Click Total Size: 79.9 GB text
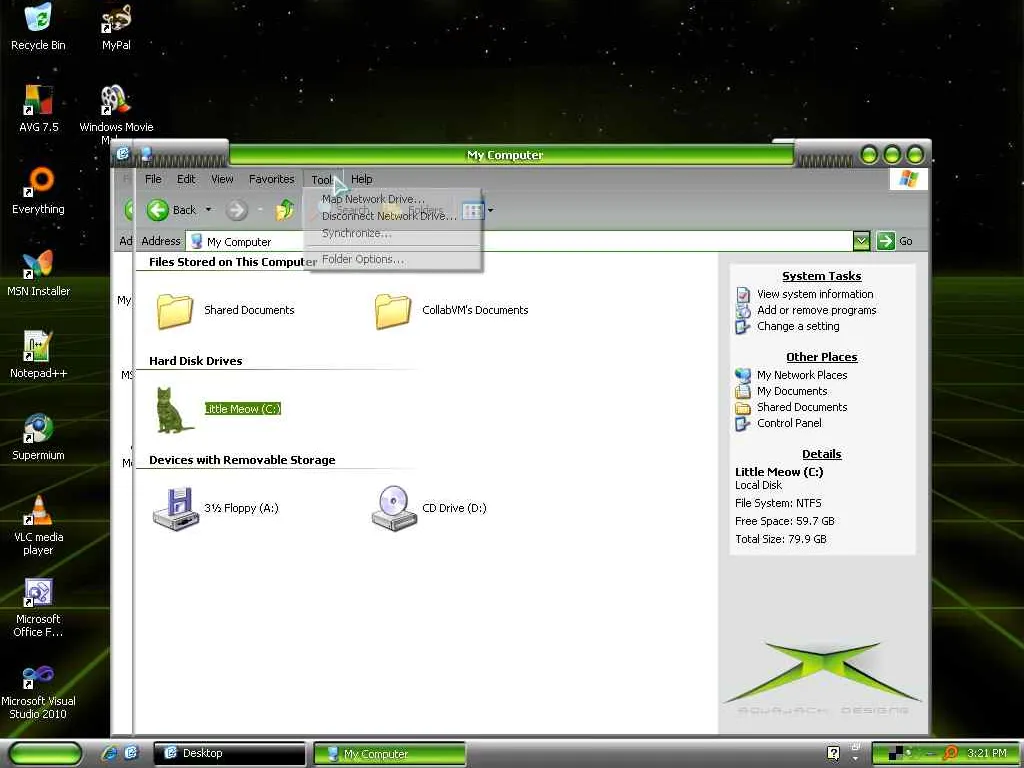This screenshot has height=768, width=1024. pos(780,539)
